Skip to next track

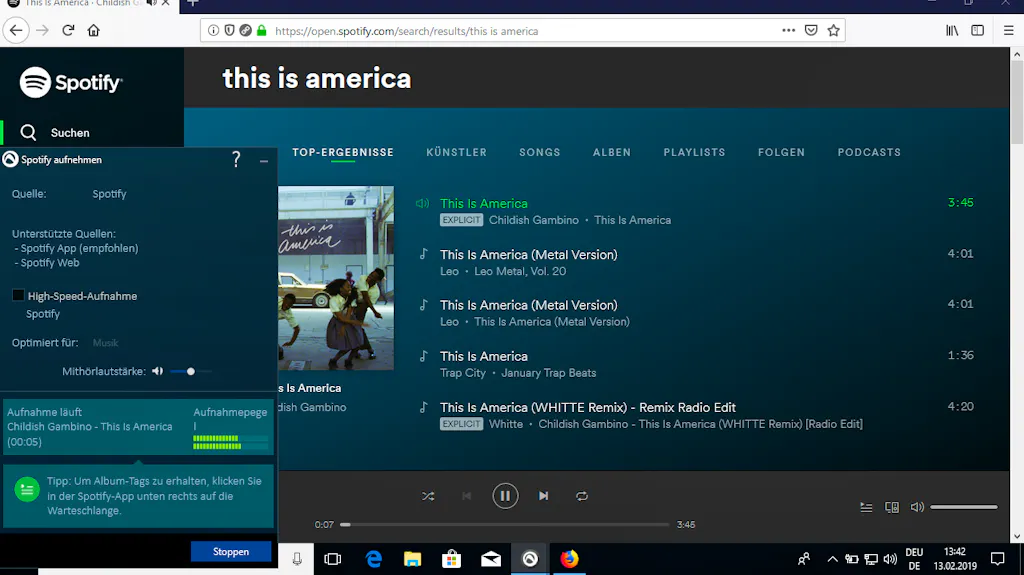coord(543,496)
